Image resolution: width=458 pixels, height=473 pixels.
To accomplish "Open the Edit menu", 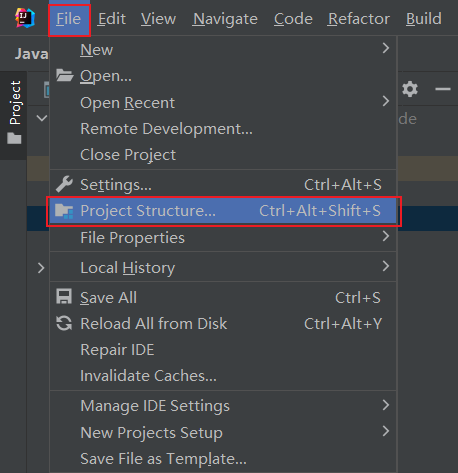I will 112,19.
